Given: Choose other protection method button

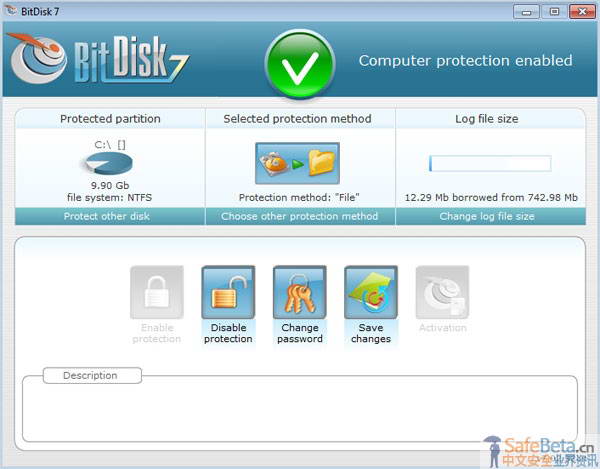Looking at the screenshot, I should [300, 216].
